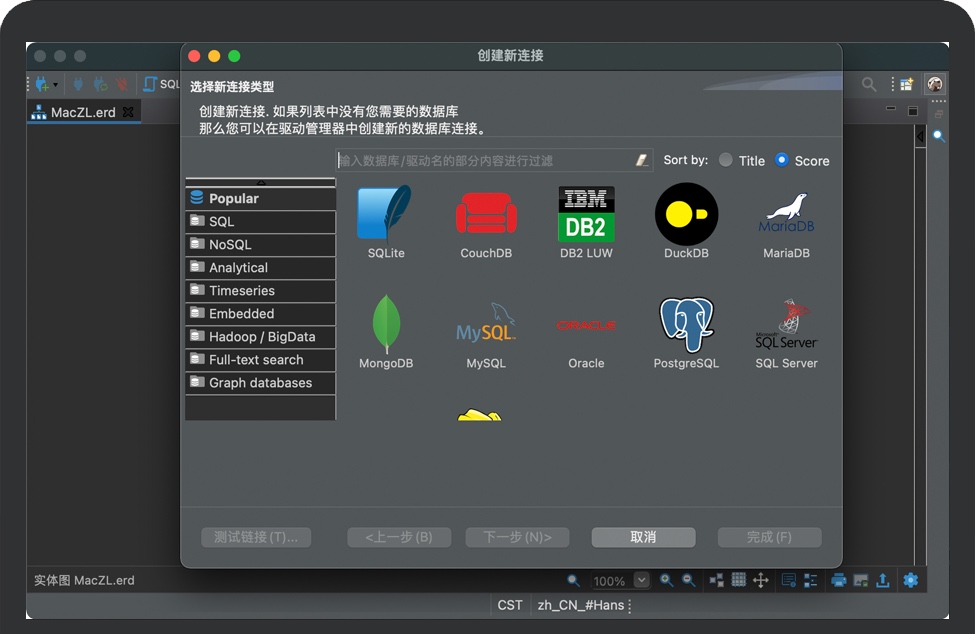975x634 pixels.
Task: Click the 下一步 (N)> next button
Action: click(x=517, y=537)
